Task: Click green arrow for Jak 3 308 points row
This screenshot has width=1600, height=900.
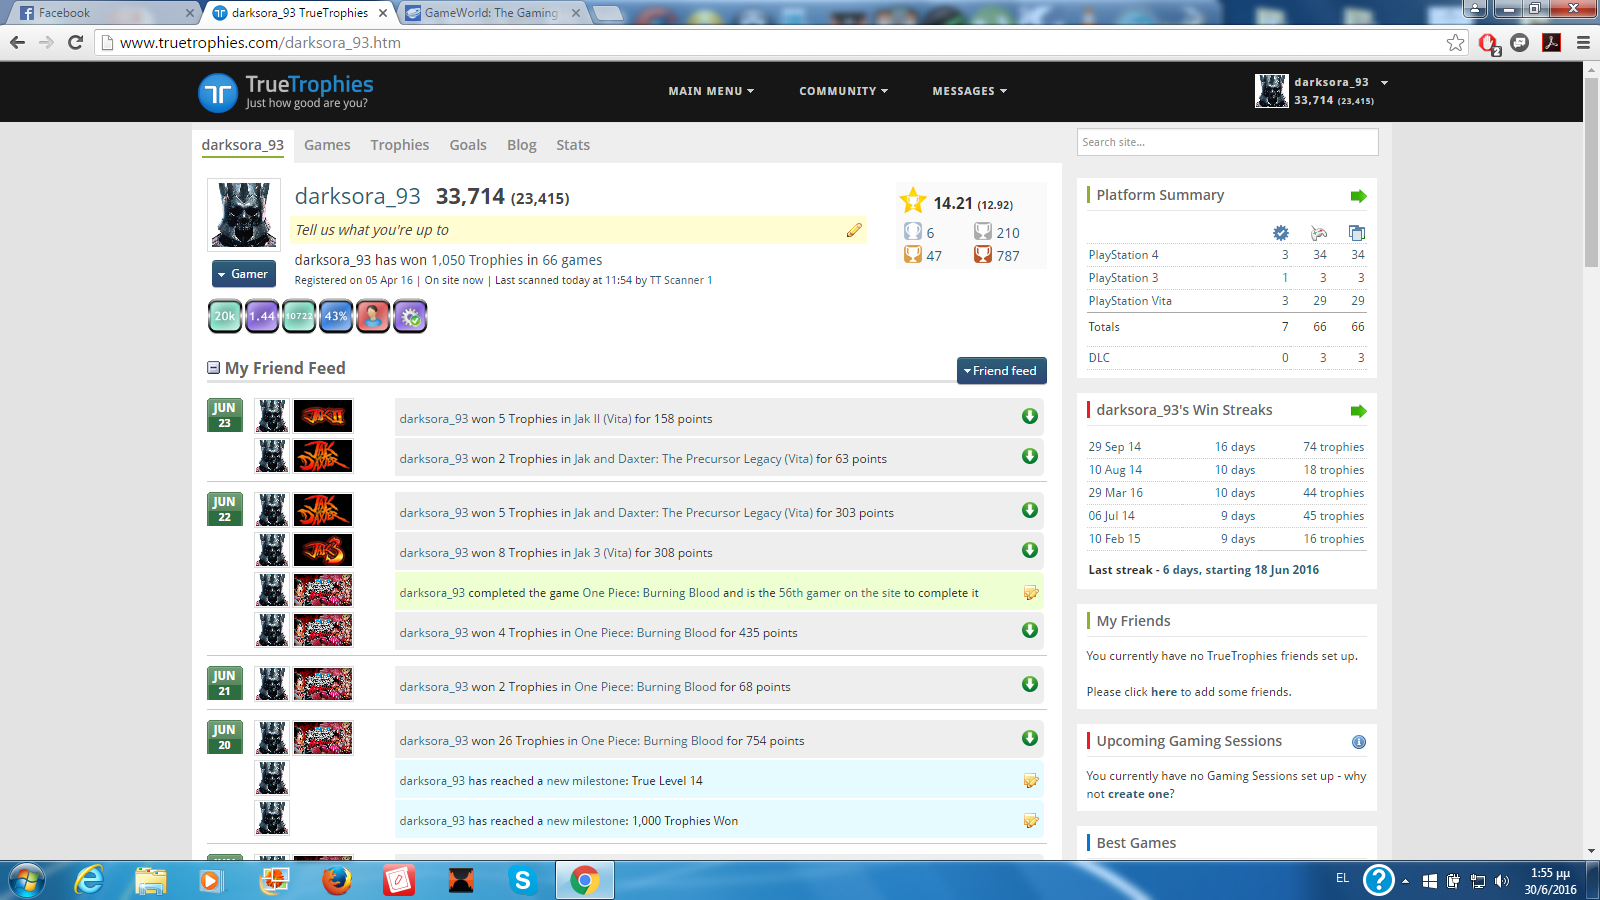Action: click(x=1030, y=550)
